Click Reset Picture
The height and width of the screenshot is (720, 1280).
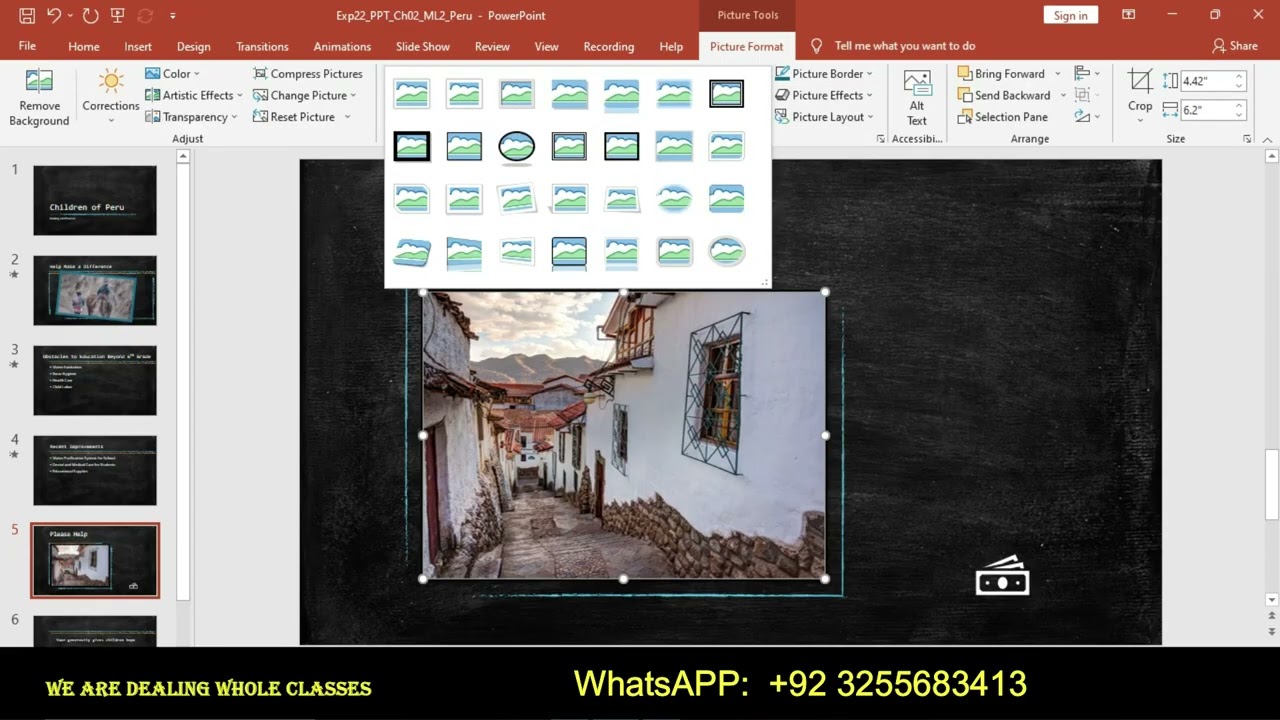295,117
